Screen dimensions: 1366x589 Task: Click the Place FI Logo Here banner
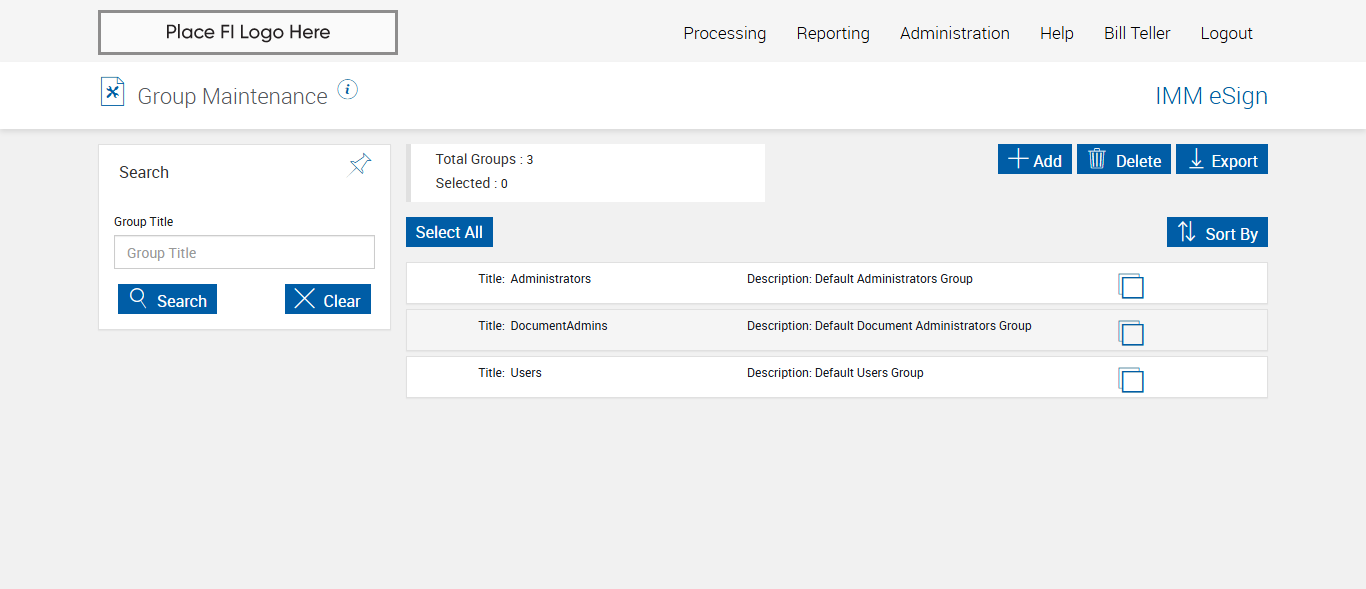coord(247,32)
